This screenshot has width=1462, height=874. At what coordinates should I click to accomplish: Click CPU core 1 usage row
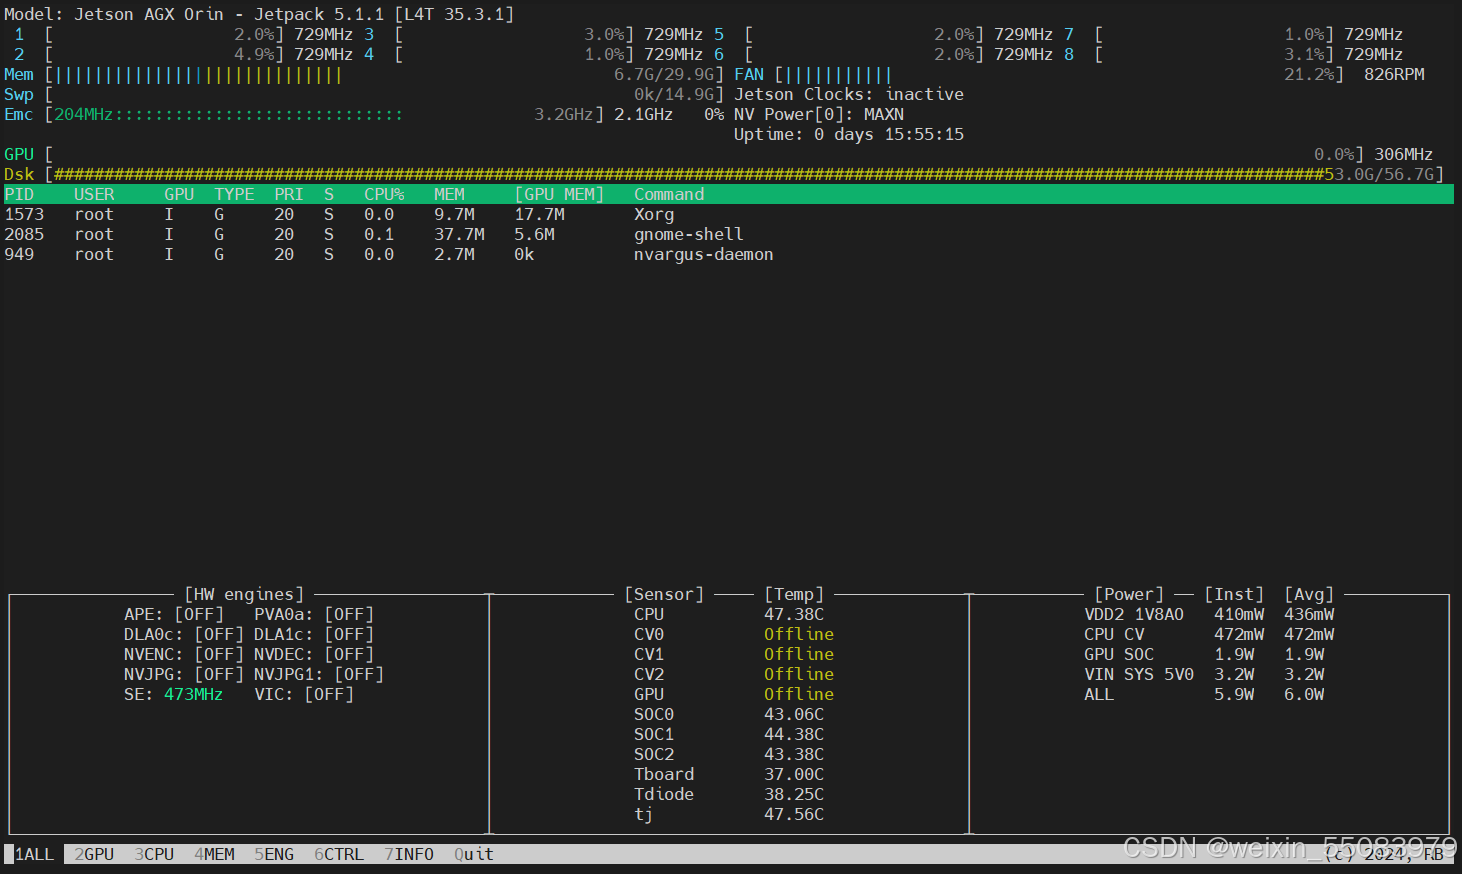184,34
